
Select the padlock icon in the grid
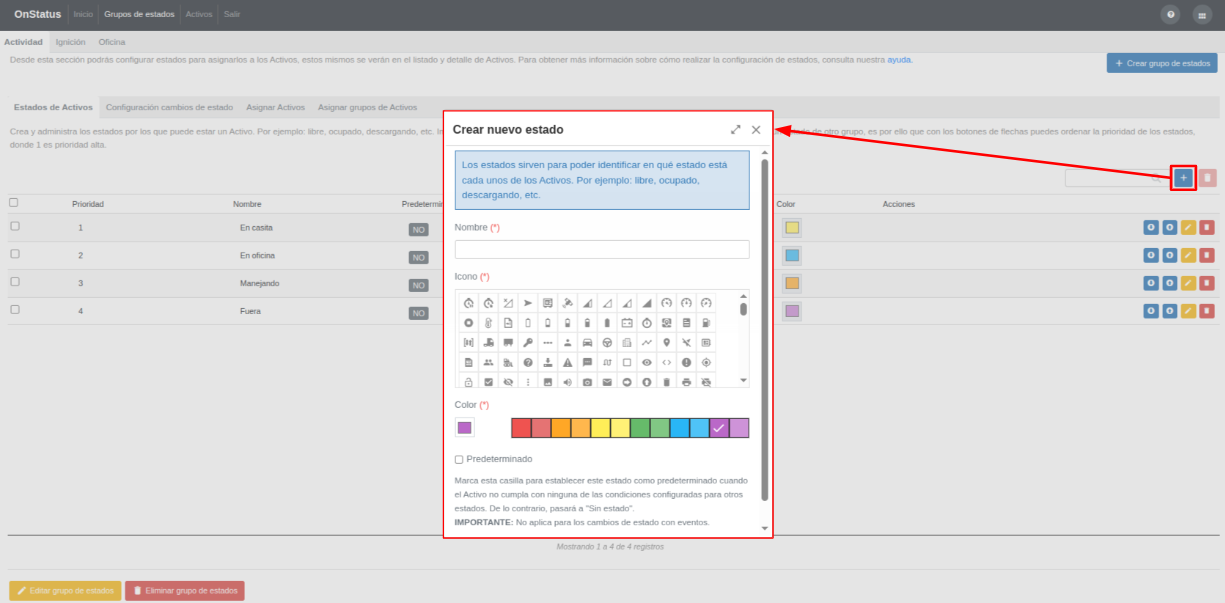[x=468, y=382]
